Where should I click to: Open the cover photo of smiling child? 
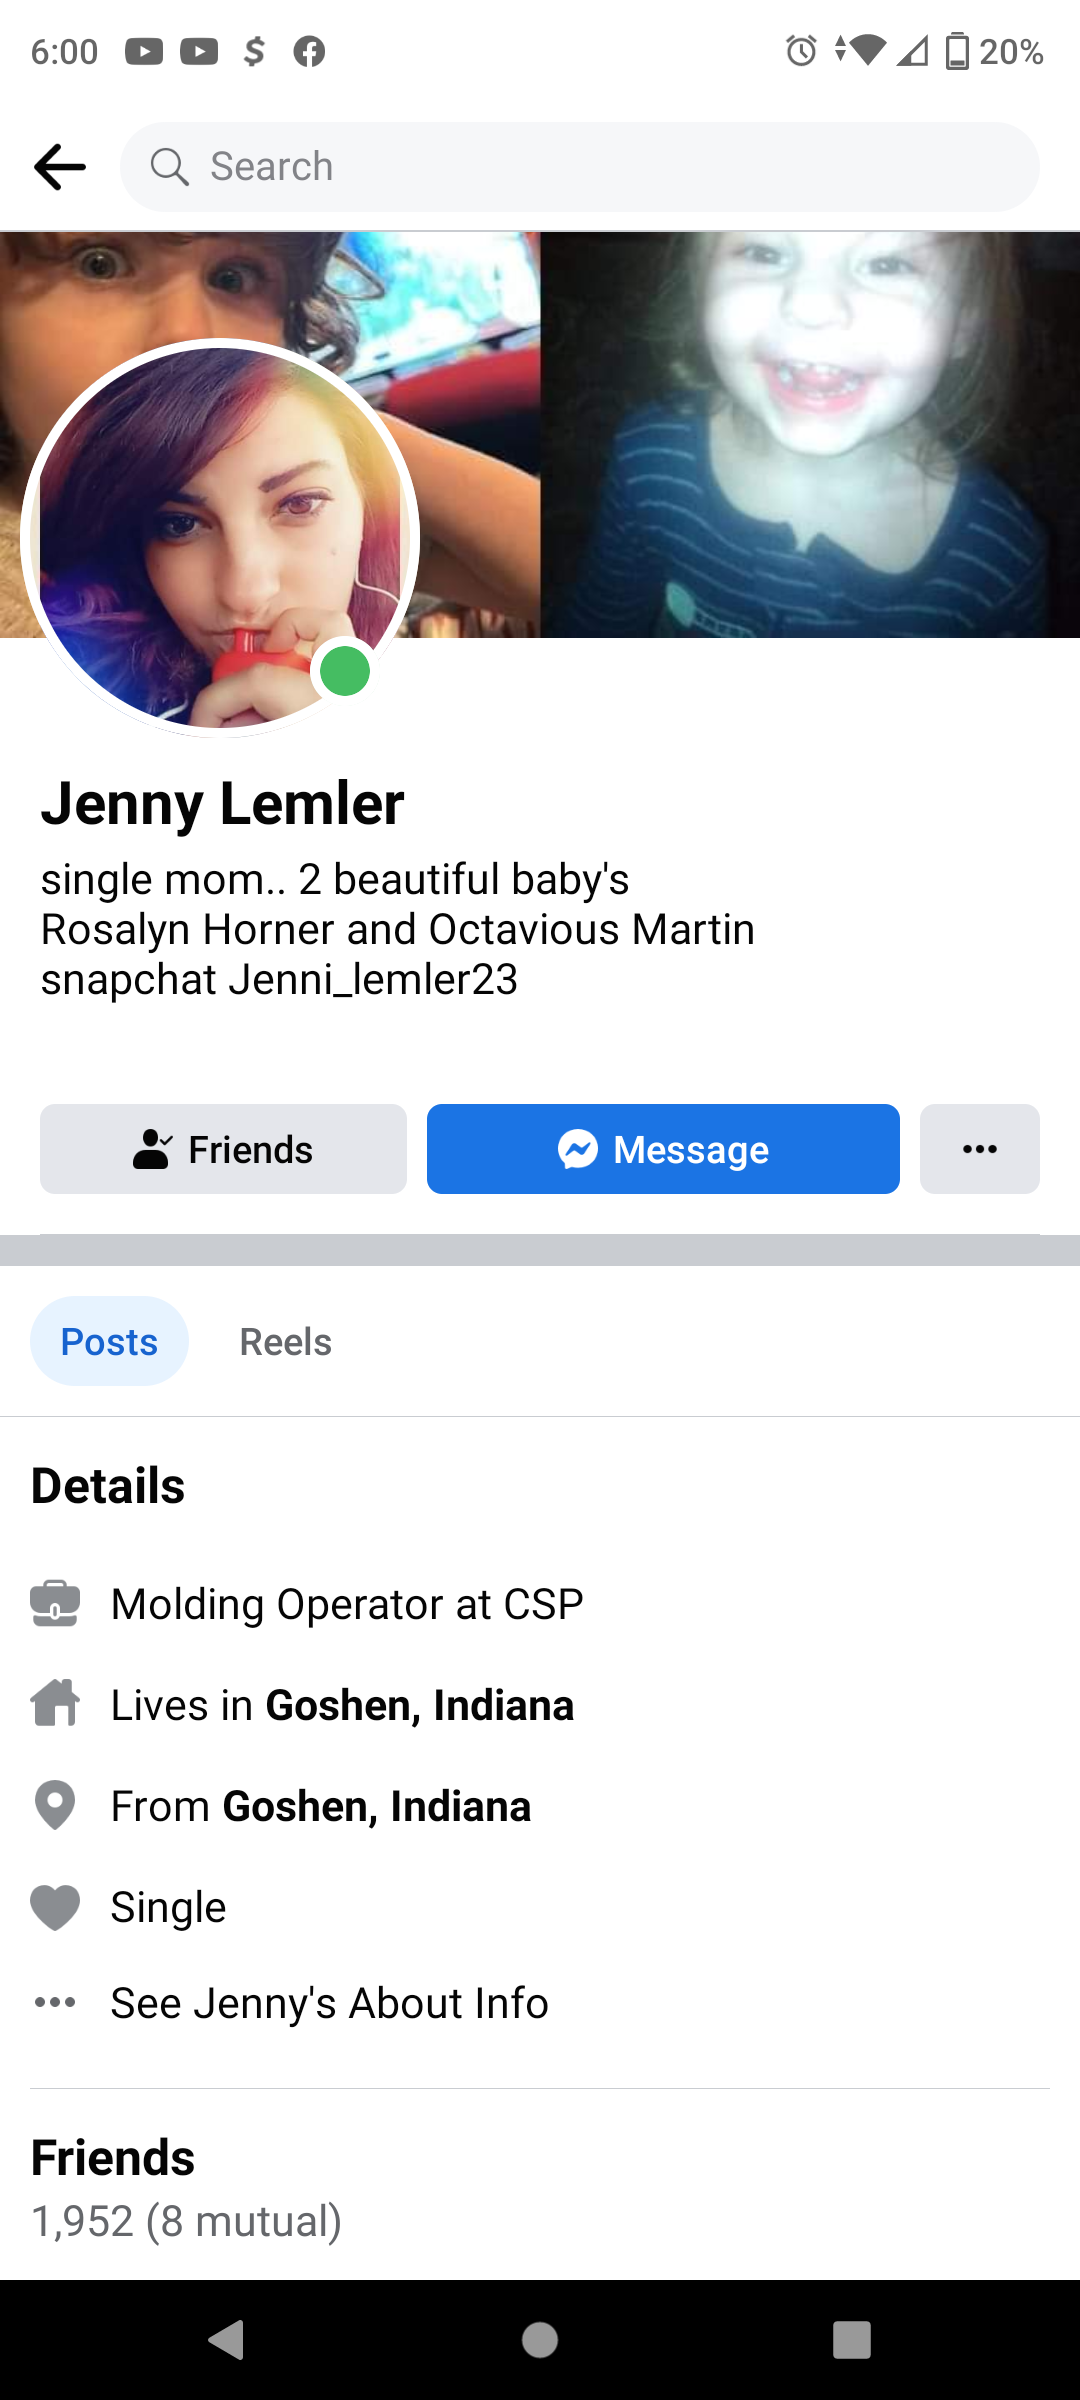pyautogui.click(x=810, y=435)
